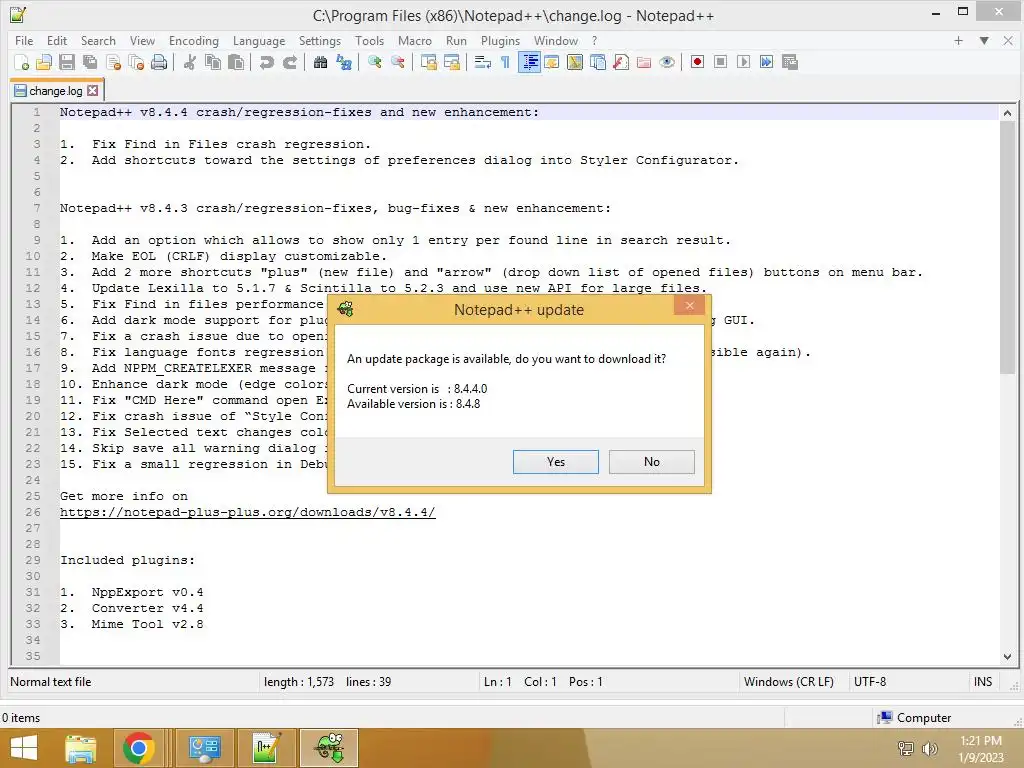Open File Explorer from the taskbar
The height and width of the screenshot is (768, 1024).
coord(80,748)
